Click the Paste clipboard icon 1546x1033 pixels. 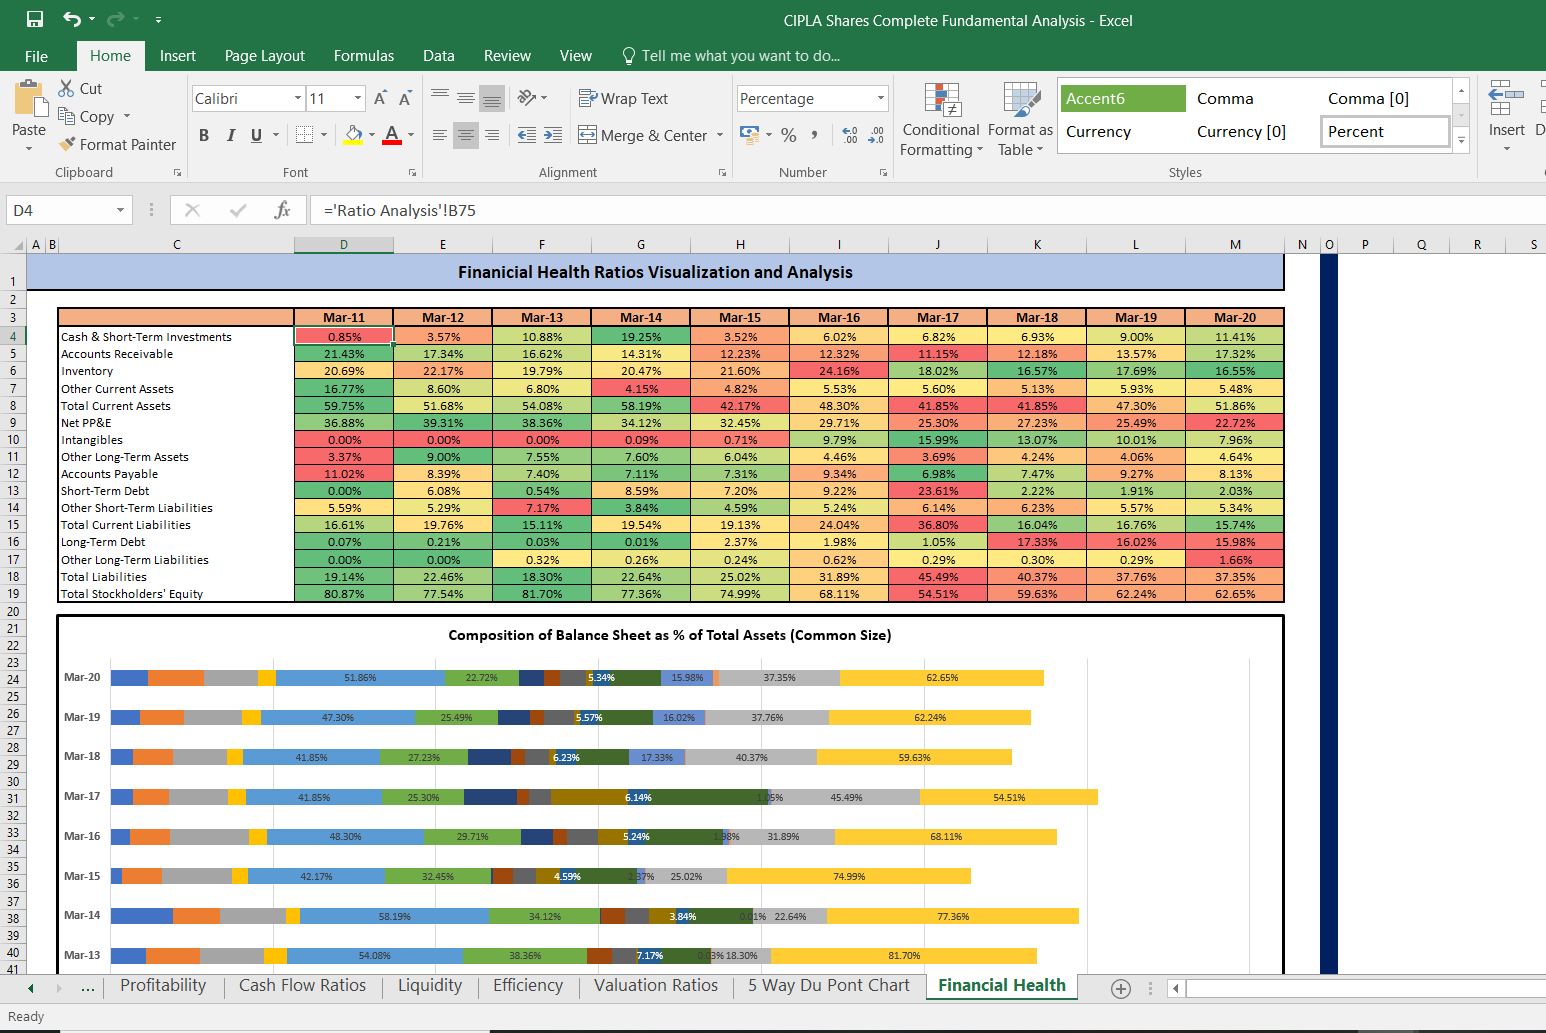coord(29,99)
